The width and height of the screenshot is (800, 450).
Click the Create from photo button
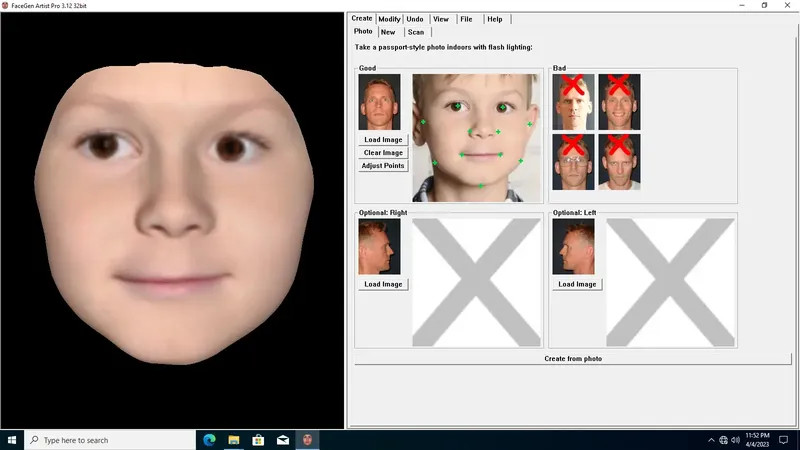click(573, 359)
